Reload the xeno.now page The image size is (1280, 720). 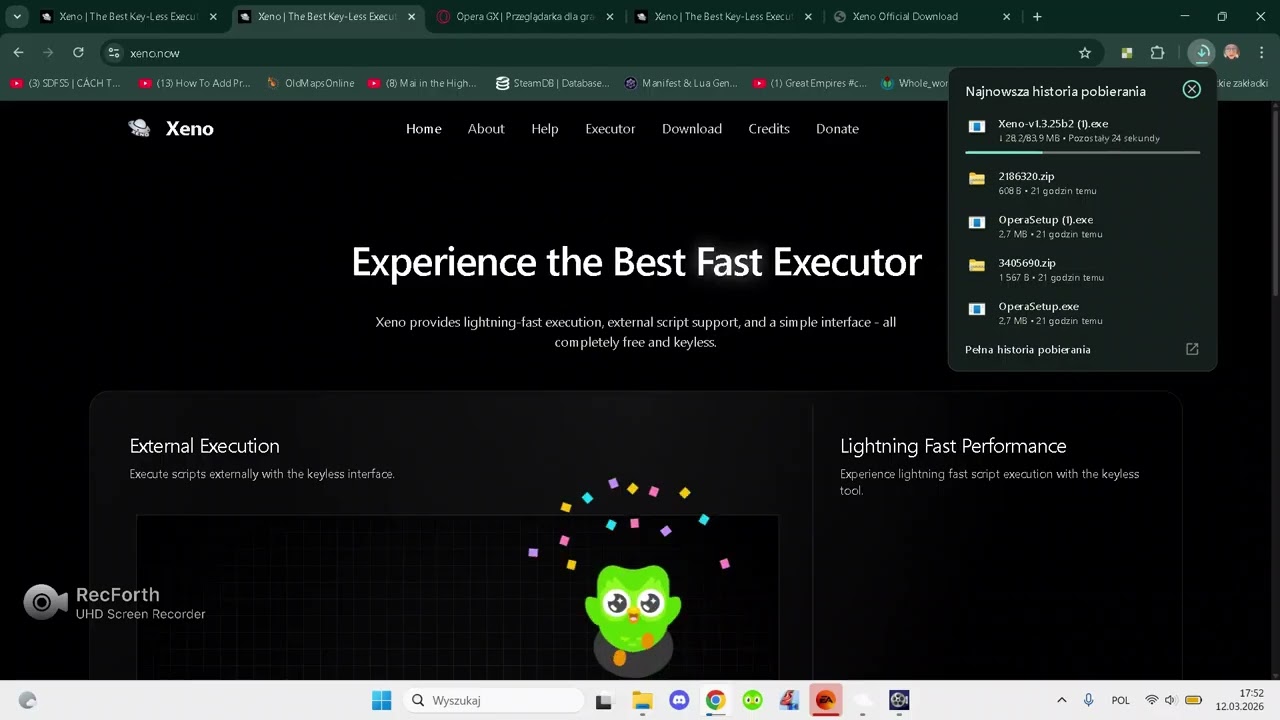(78, 53)
